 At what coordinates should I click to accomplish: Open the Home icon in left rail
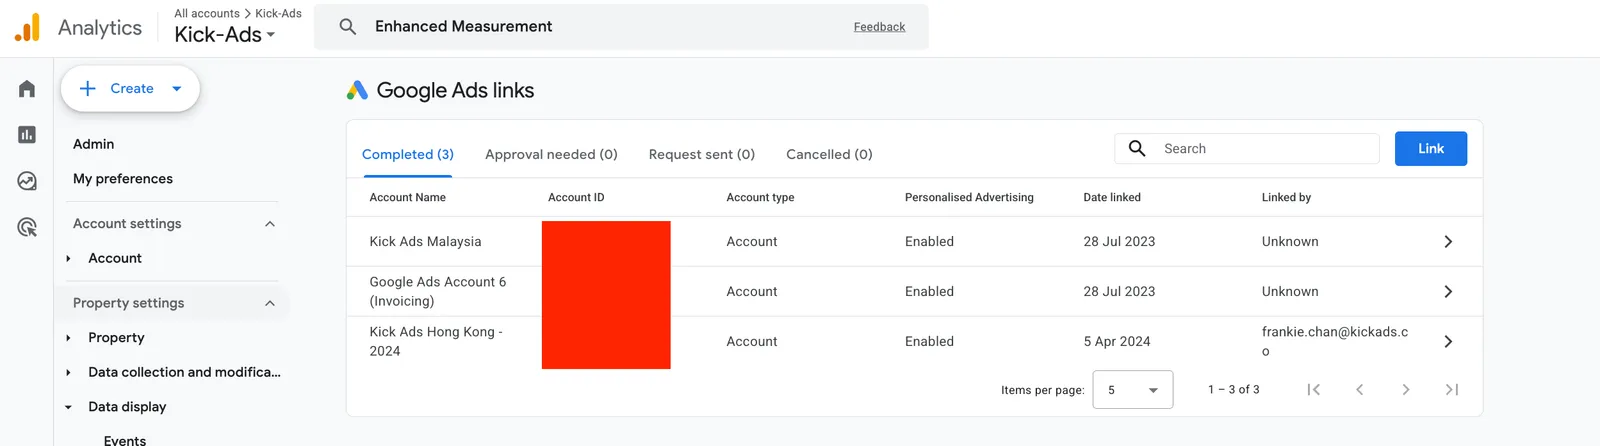(x=27, y=89)
